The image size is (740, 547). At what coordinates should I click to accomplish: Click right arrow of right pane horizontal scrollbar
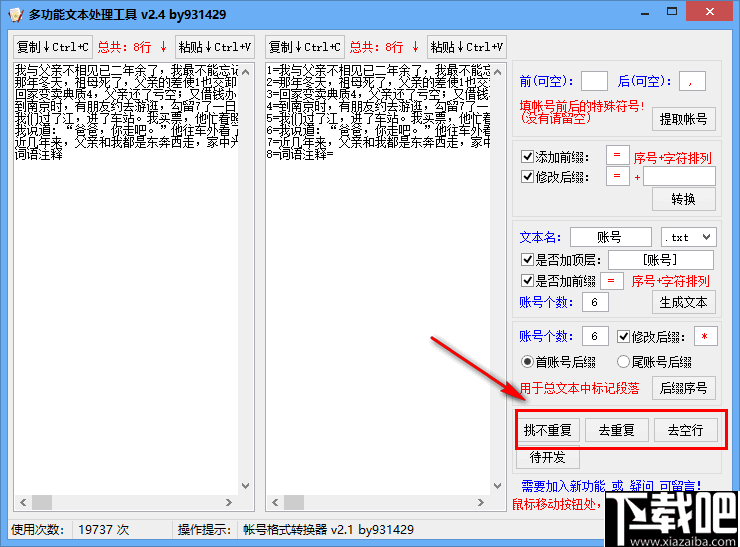tap(481, 503)
